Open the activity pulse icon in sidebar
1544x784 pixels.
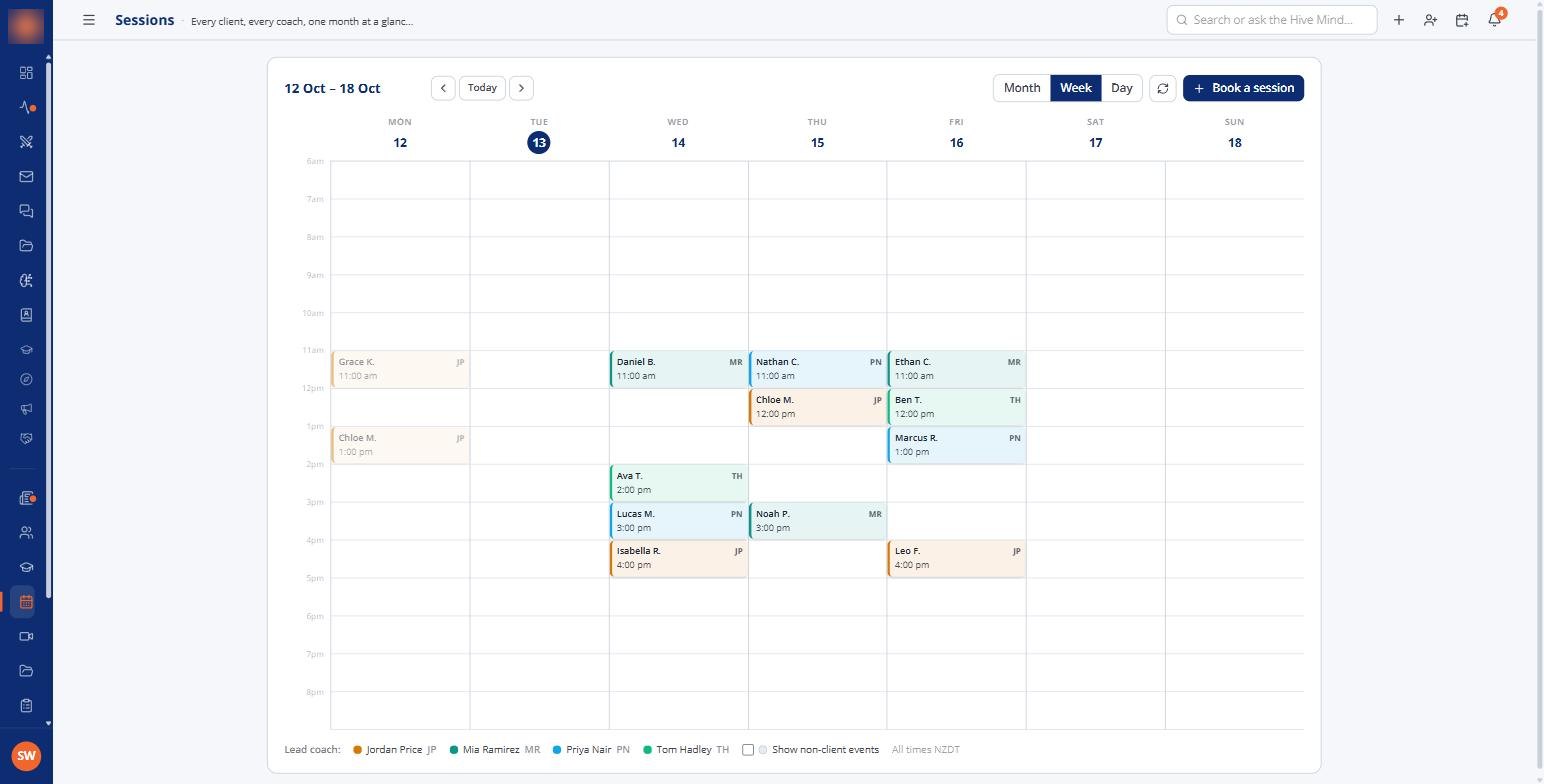[x=26, y=107]
